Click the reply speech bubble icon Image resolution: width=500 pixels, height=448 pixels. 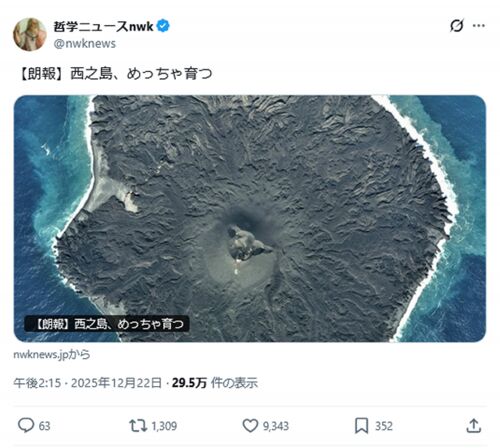(x=26, y=425)
